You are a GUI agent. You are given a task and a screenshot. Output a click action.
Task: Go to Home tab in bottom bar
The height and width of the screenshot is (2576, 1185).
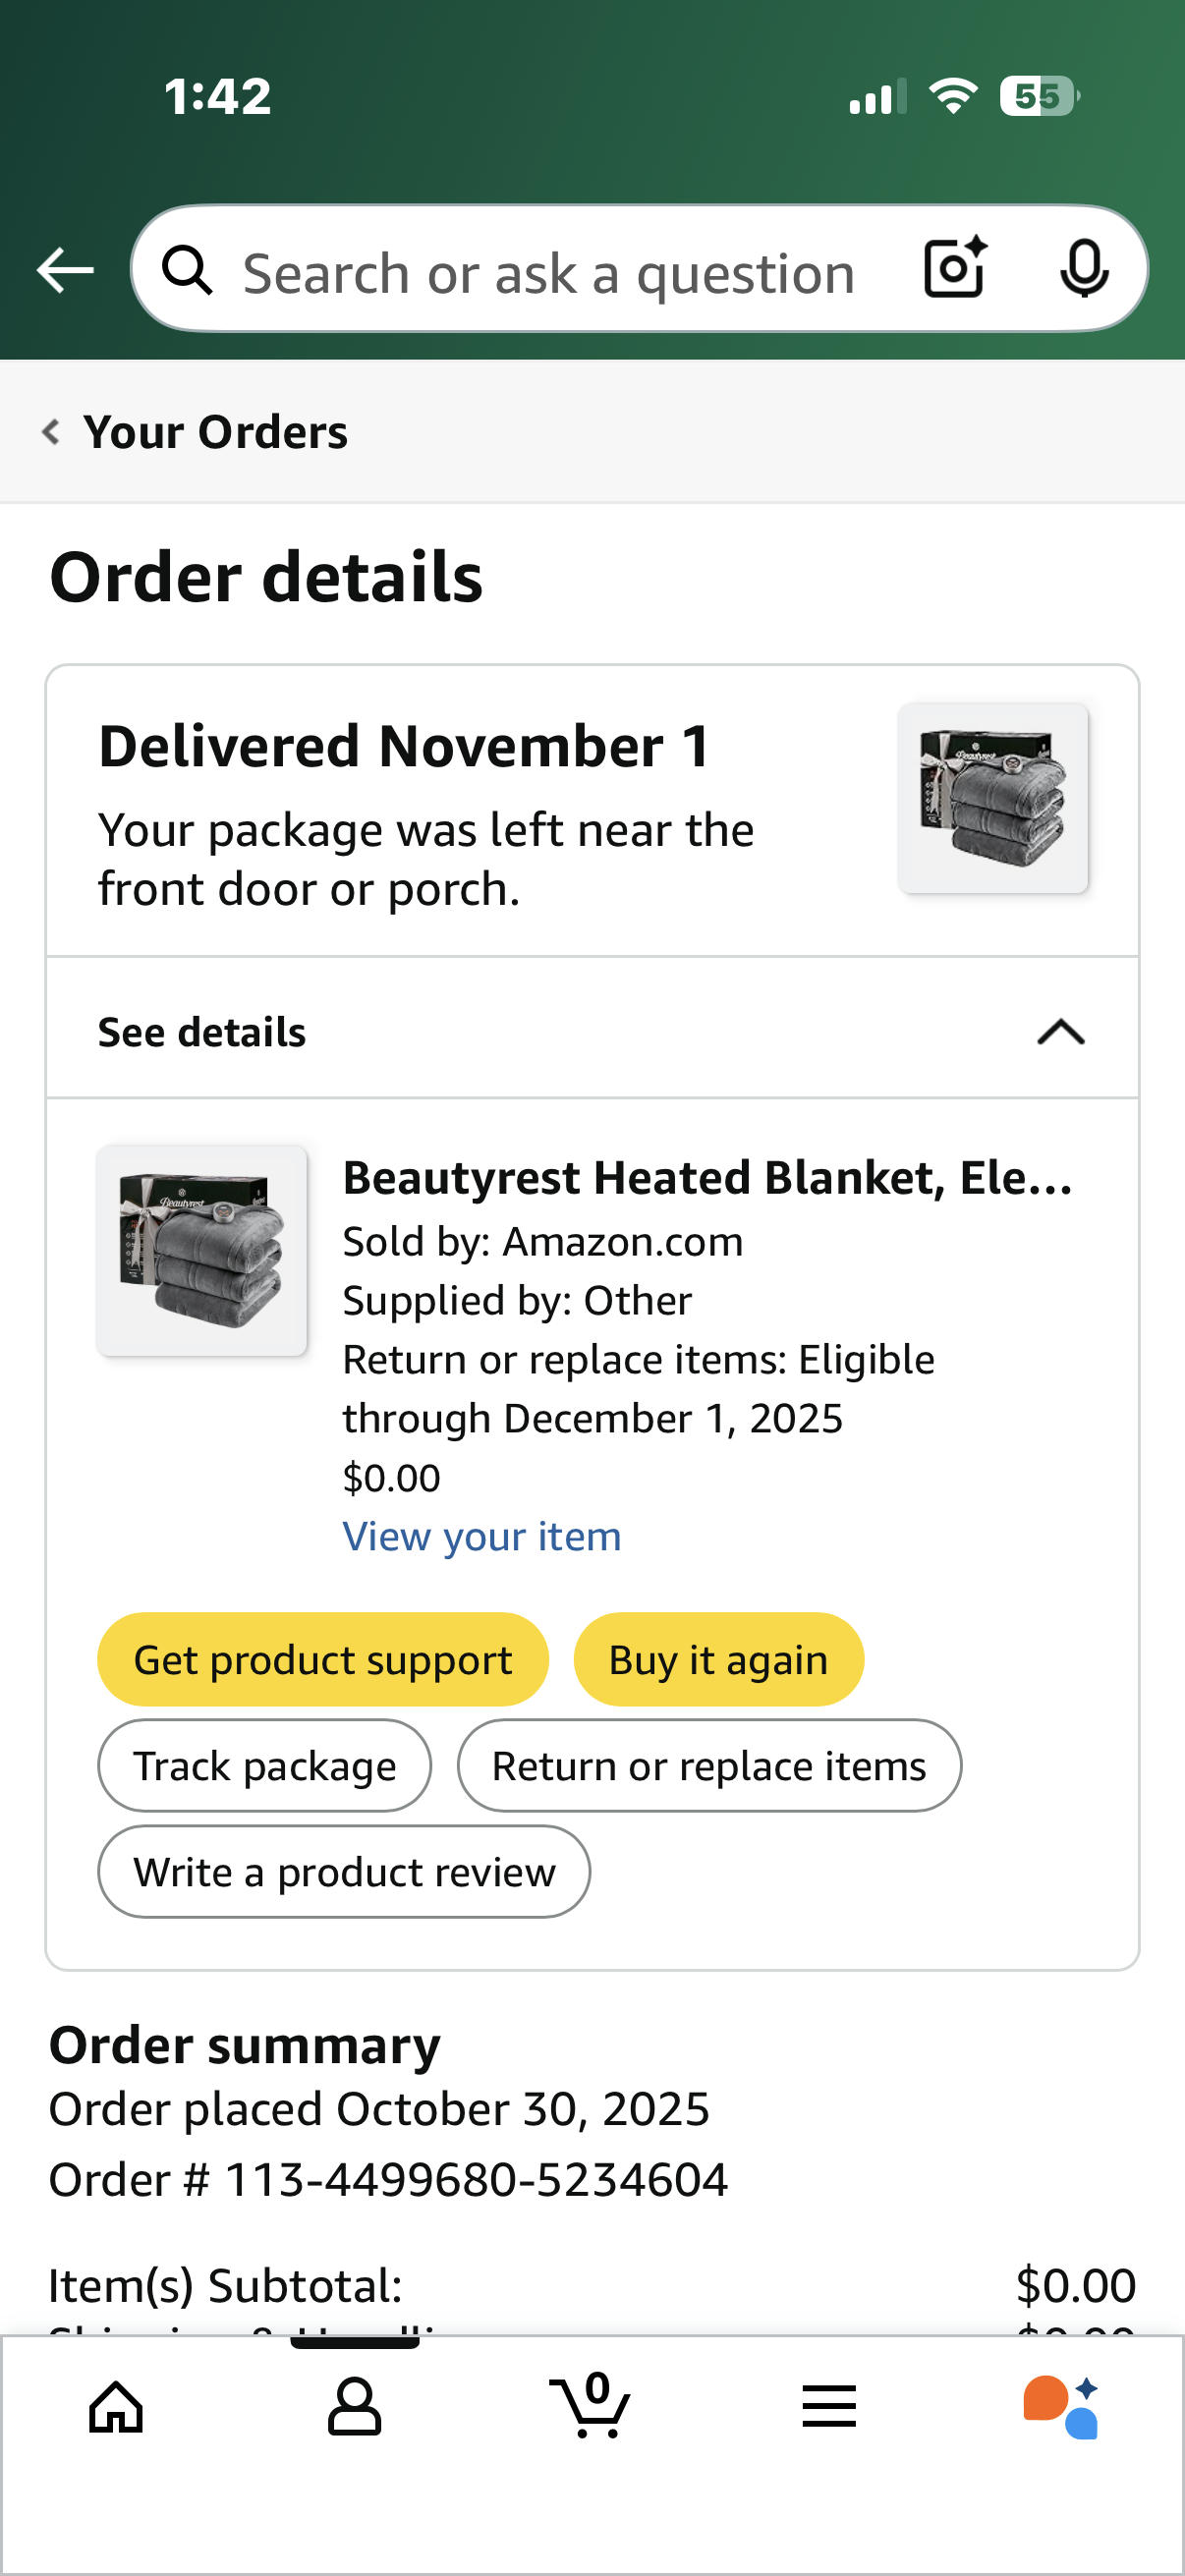tap(117, 2406)
